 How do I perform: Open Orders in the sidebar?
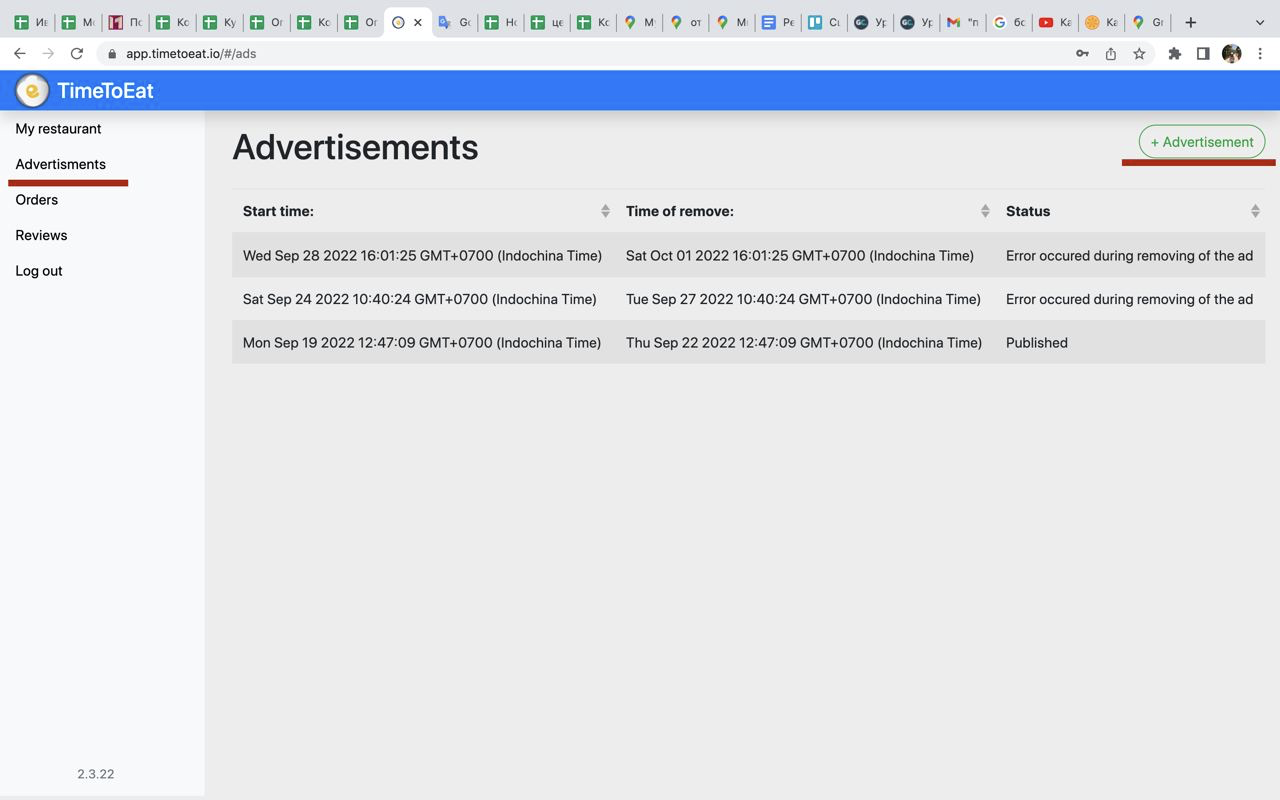[x=36, y=200]
